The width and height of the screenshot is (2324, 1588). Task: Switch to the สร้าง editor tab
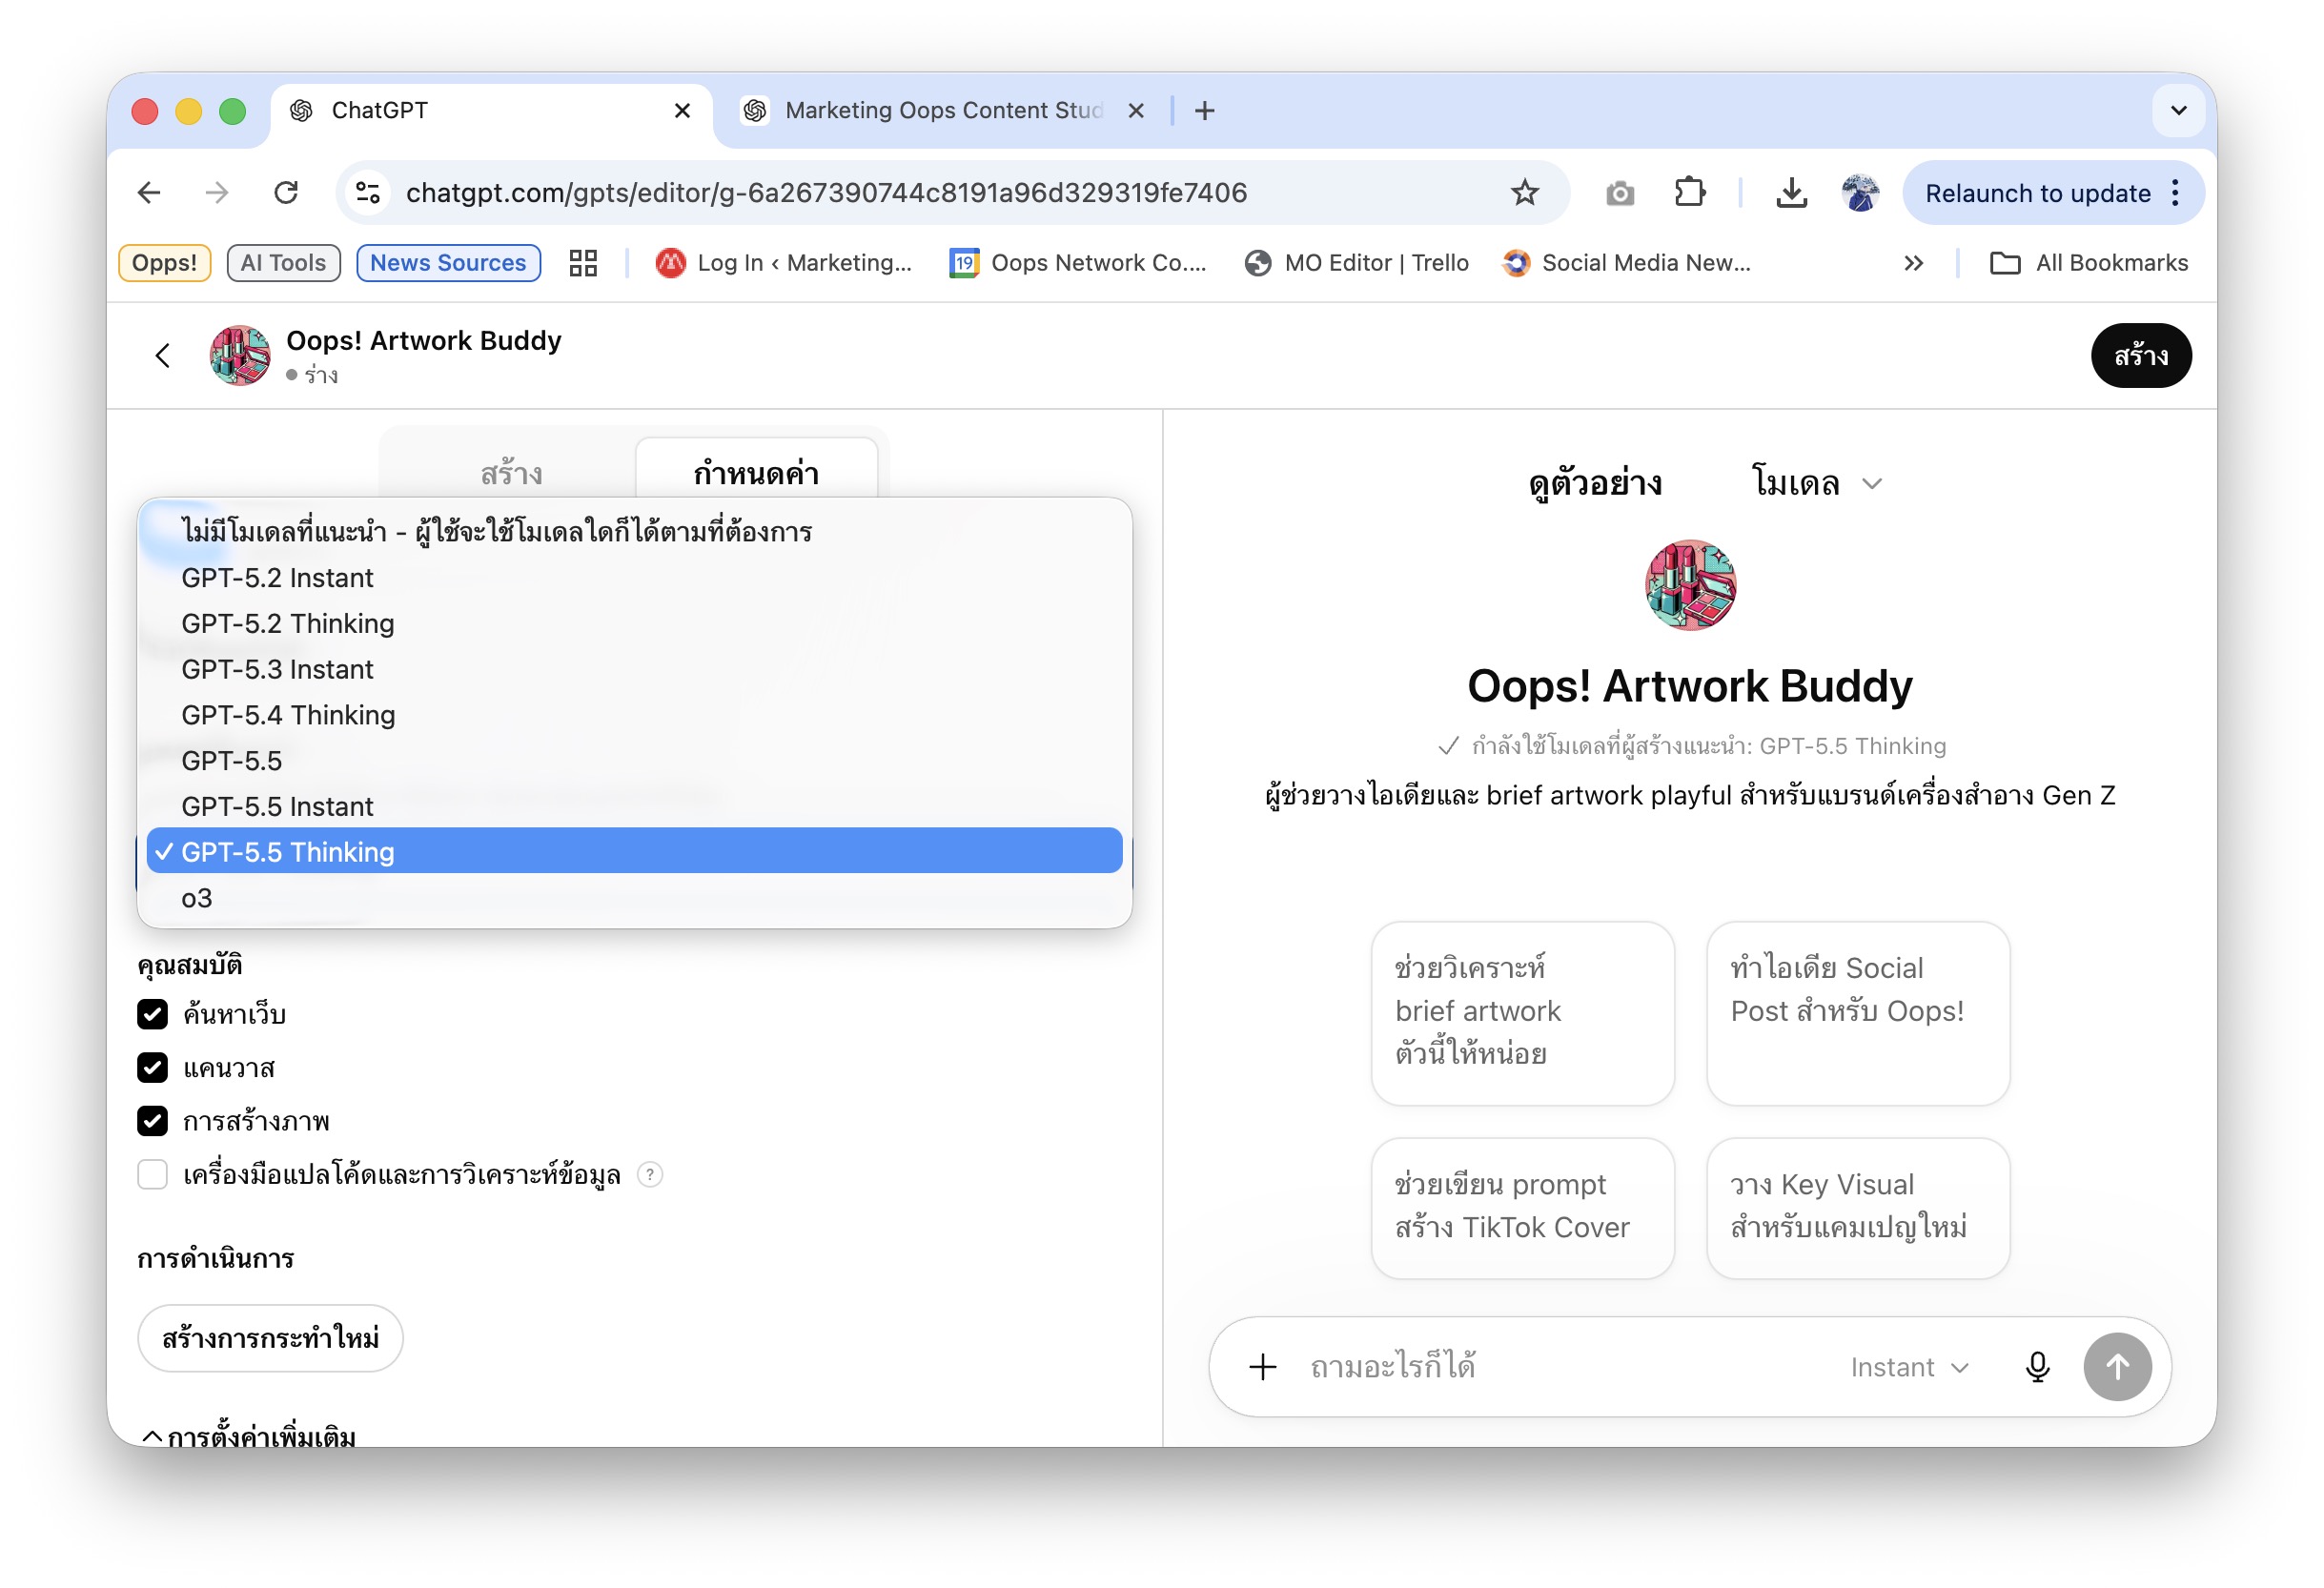tap(512, 472)
